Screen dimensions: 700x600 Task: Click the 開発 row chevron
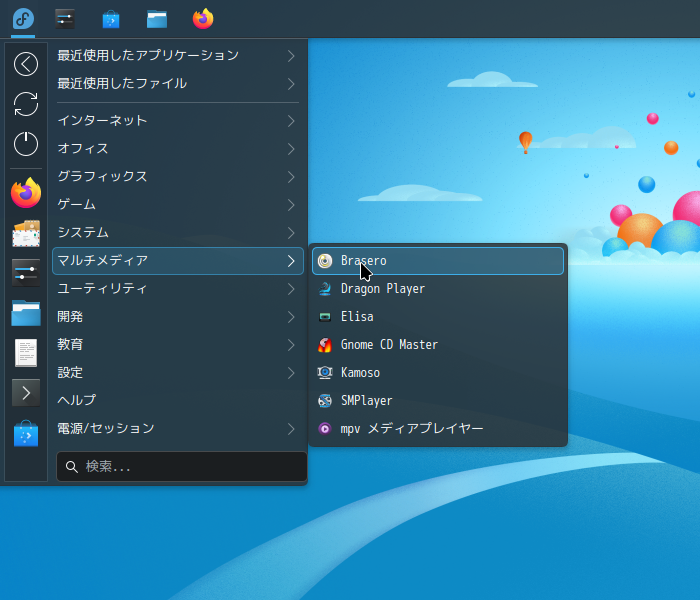click(291, 317)
